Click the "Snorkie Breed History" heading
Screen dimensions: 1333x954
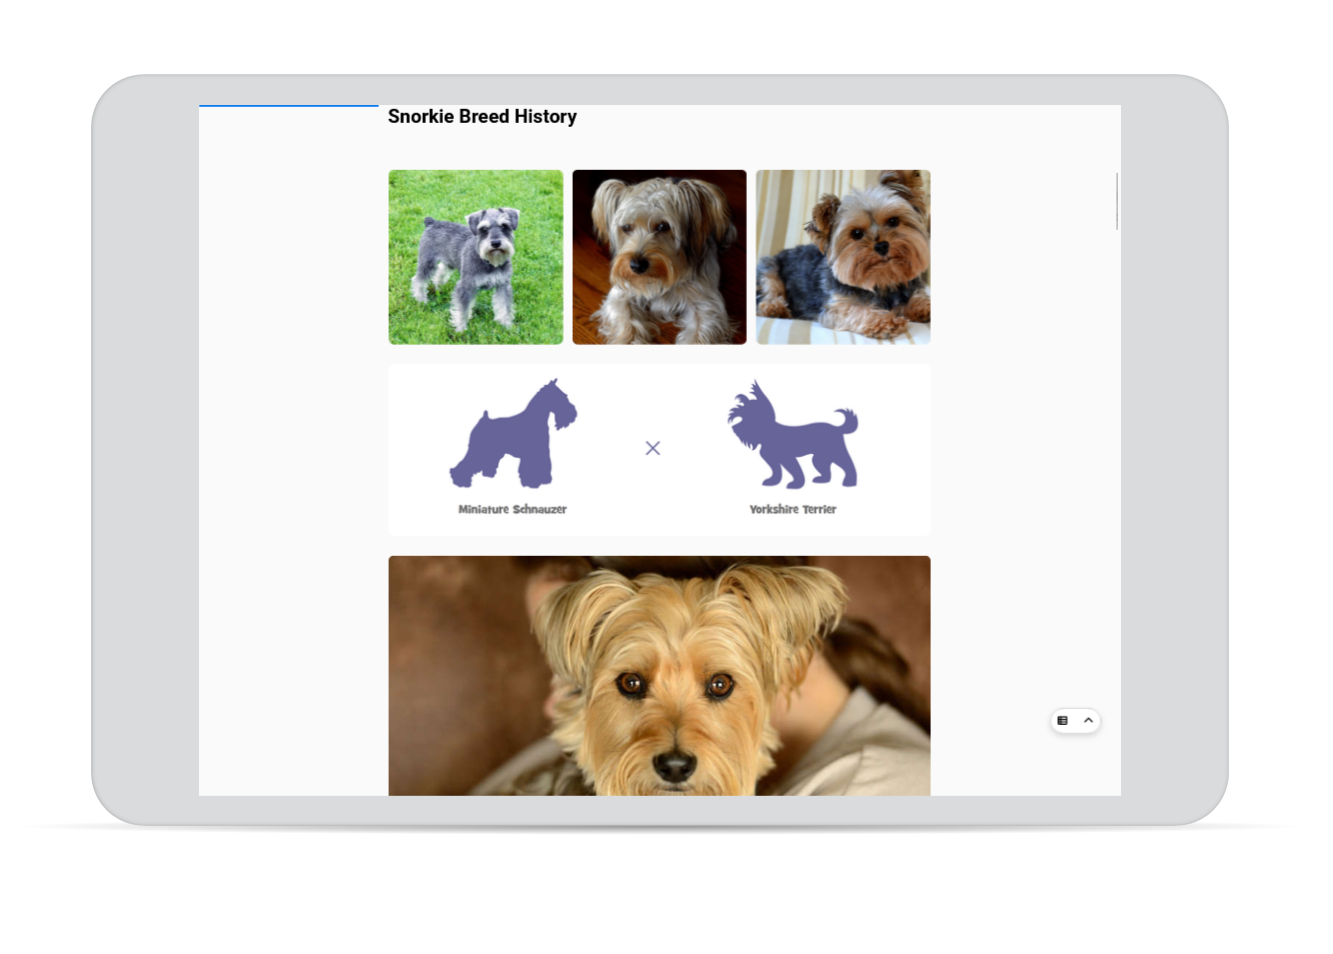point(482,117)
